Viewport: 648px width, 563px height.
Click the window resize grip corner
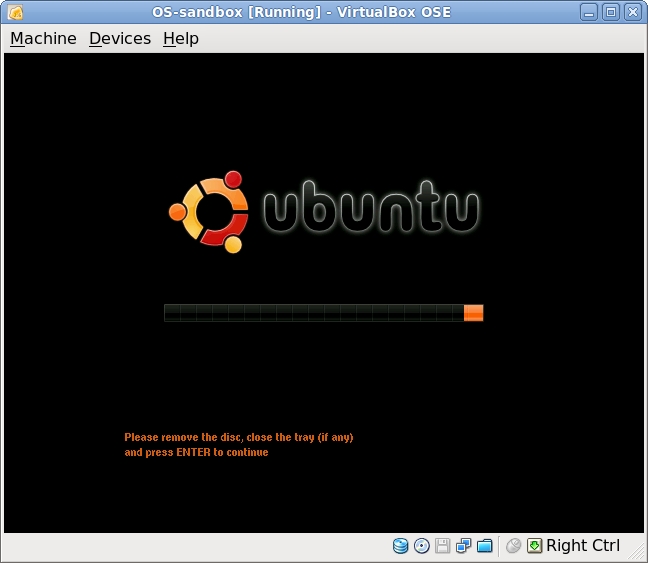tap(638, 553)
